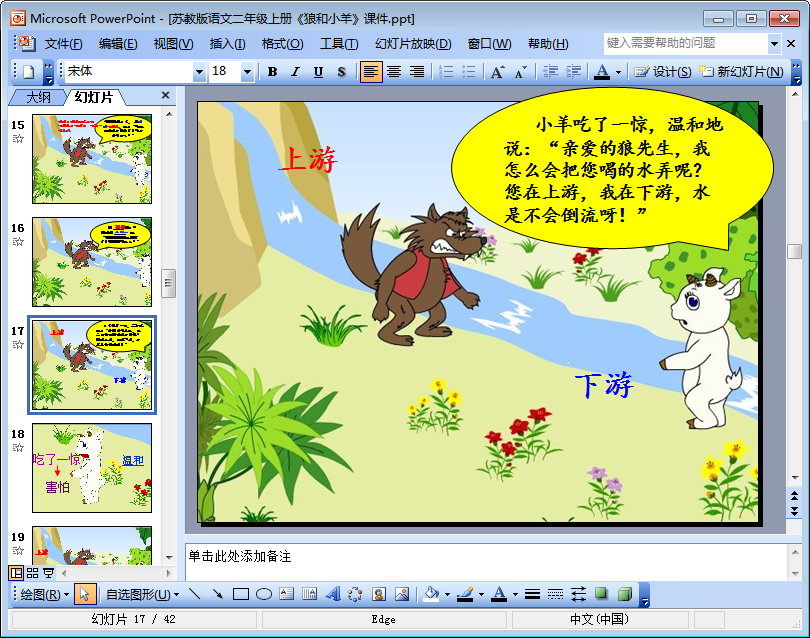Click Increase Font Size icon

[497, 72]
